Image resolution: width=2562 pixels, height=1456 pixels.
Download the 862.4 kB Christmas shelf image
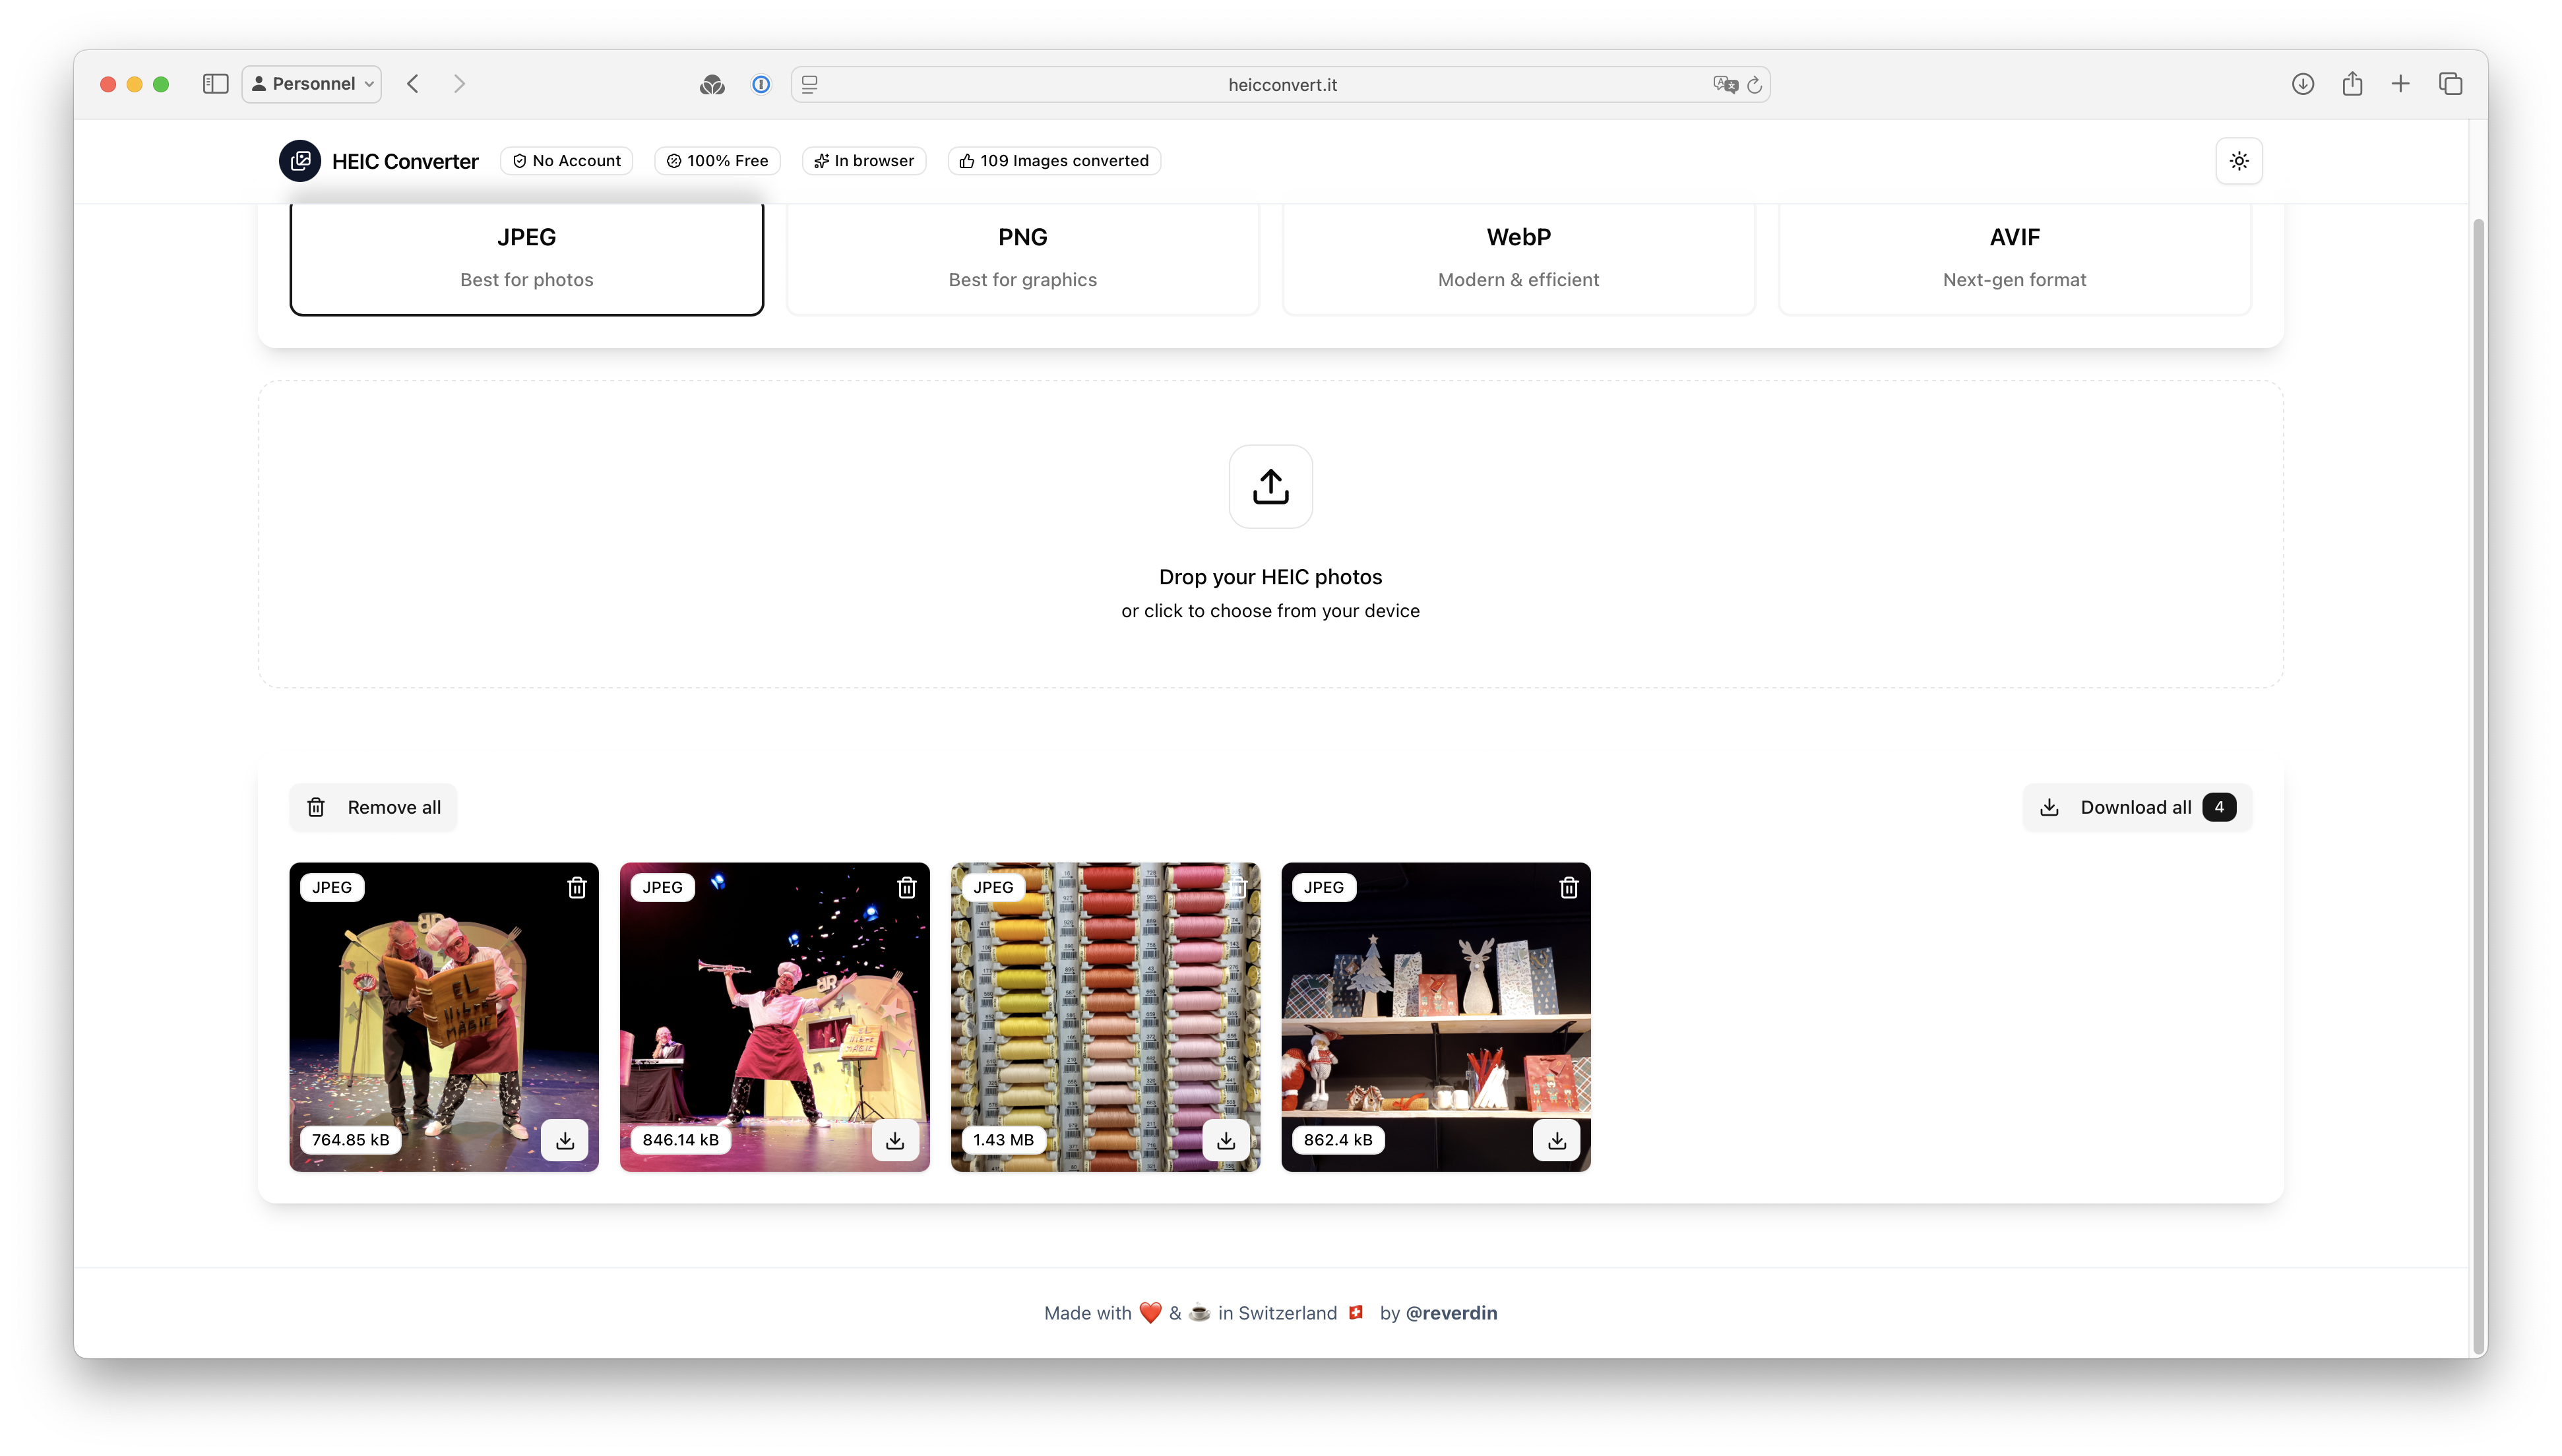(x=1556, y=1140)
